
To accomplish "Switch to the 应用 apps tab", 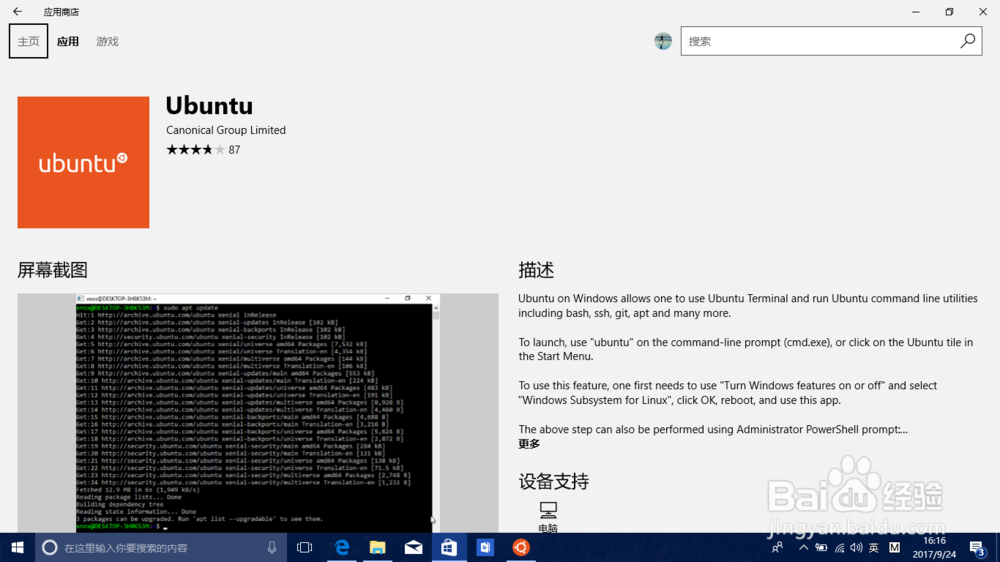I will (68, 41).
